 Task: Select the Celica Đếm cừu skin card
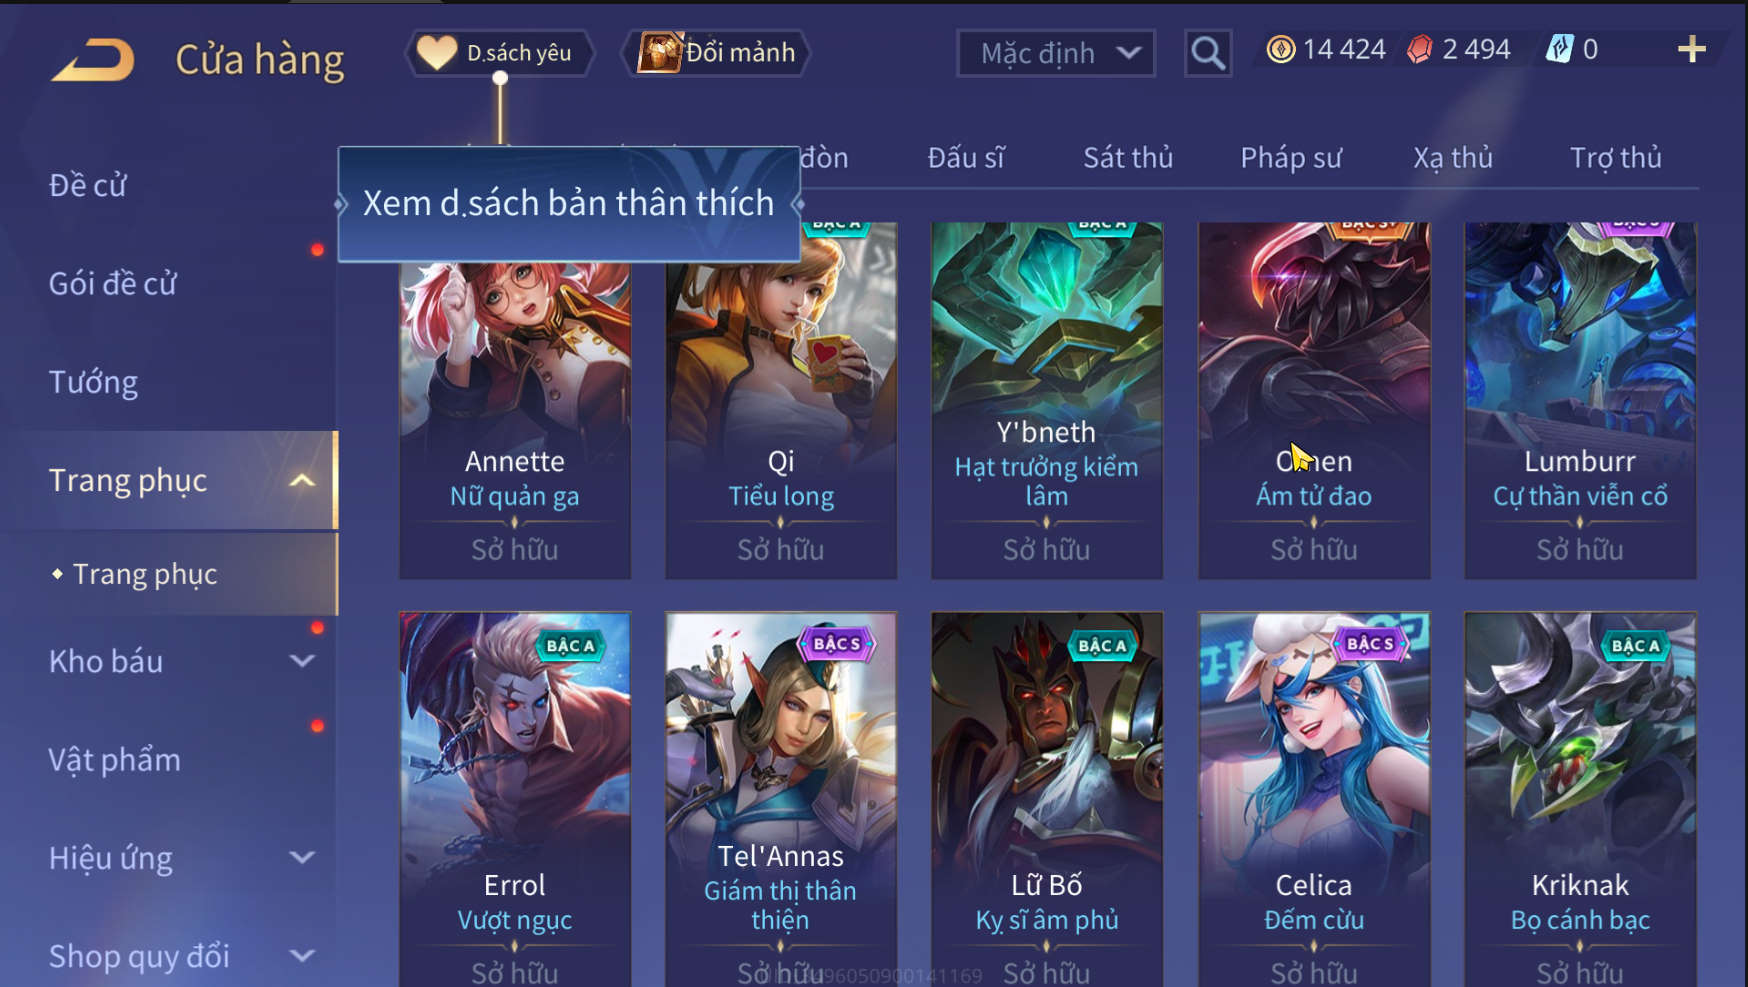pos(1314,800)
